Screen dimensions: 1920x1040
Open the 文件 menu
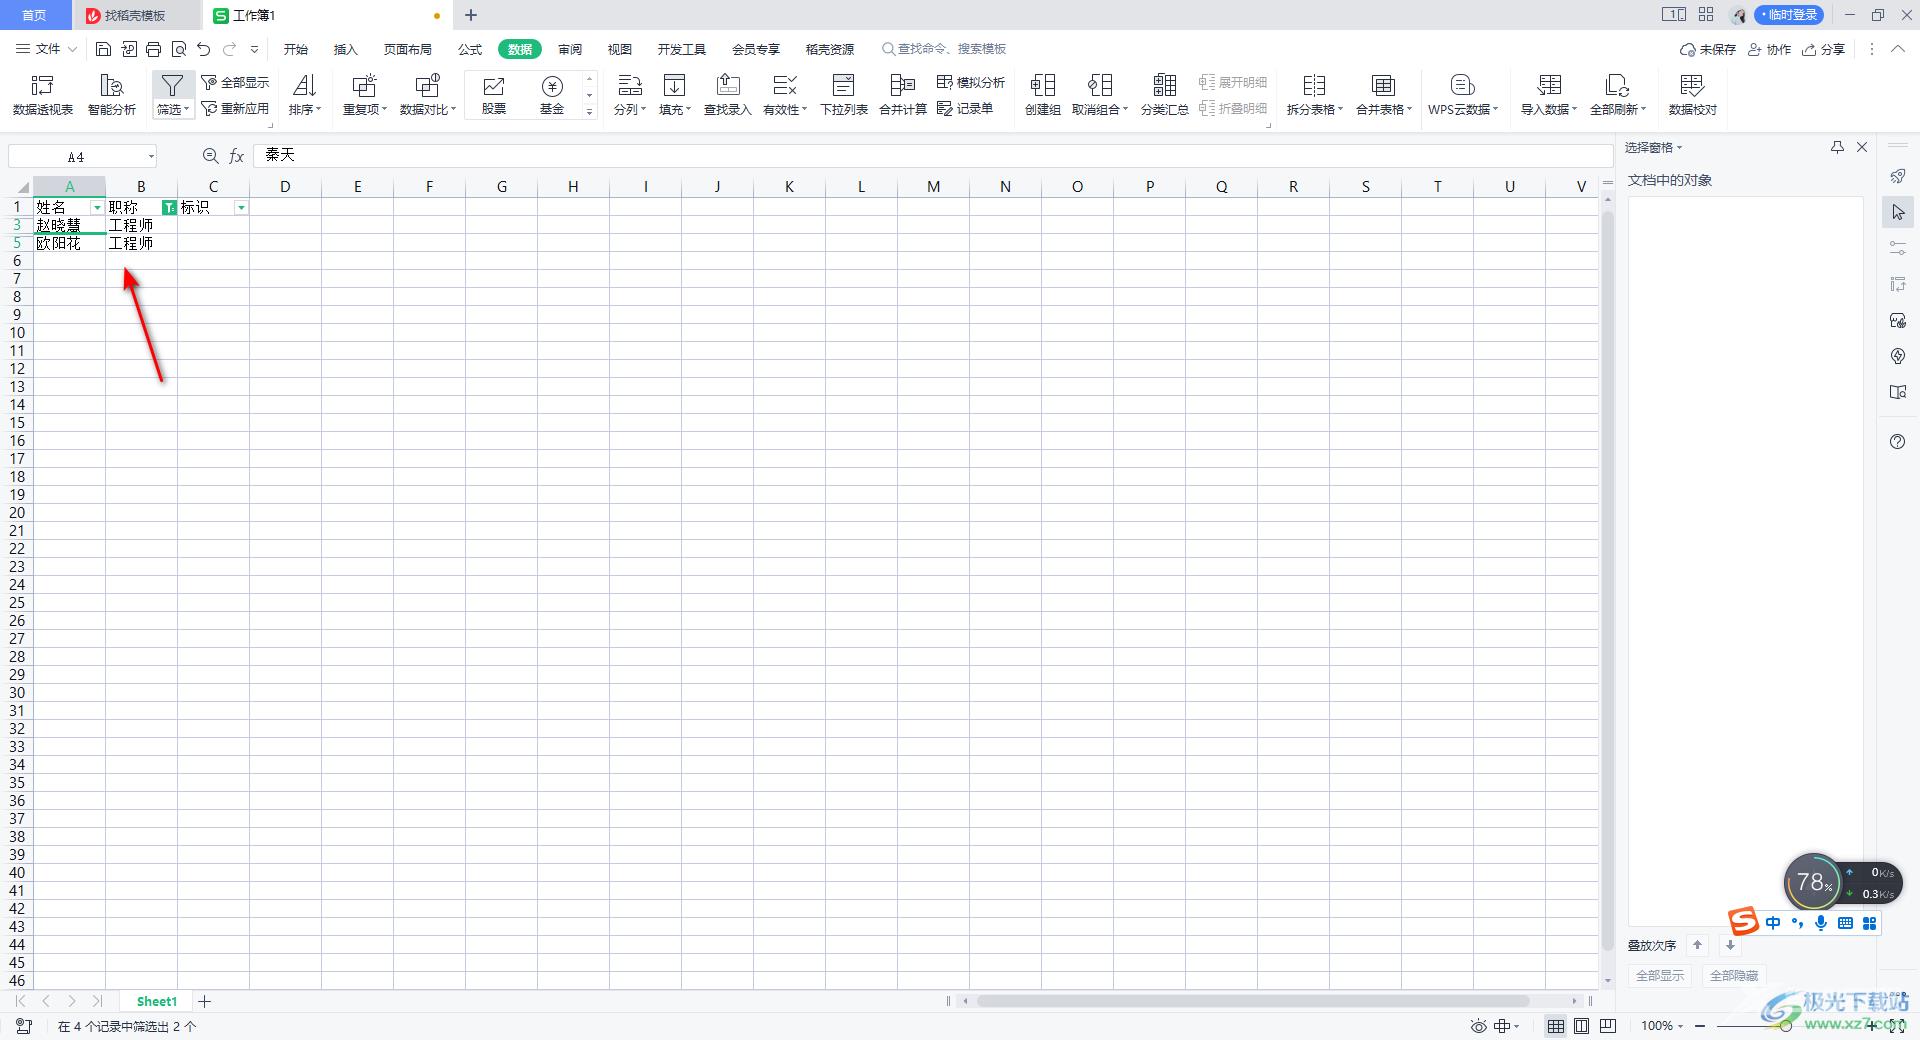(47, 49)
